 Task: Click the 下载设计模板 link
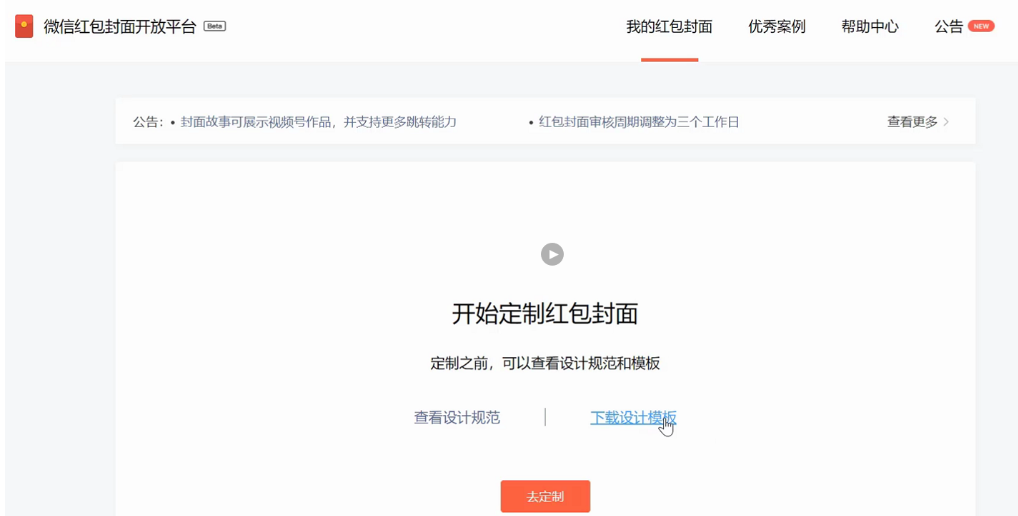[x=633, y=418]
